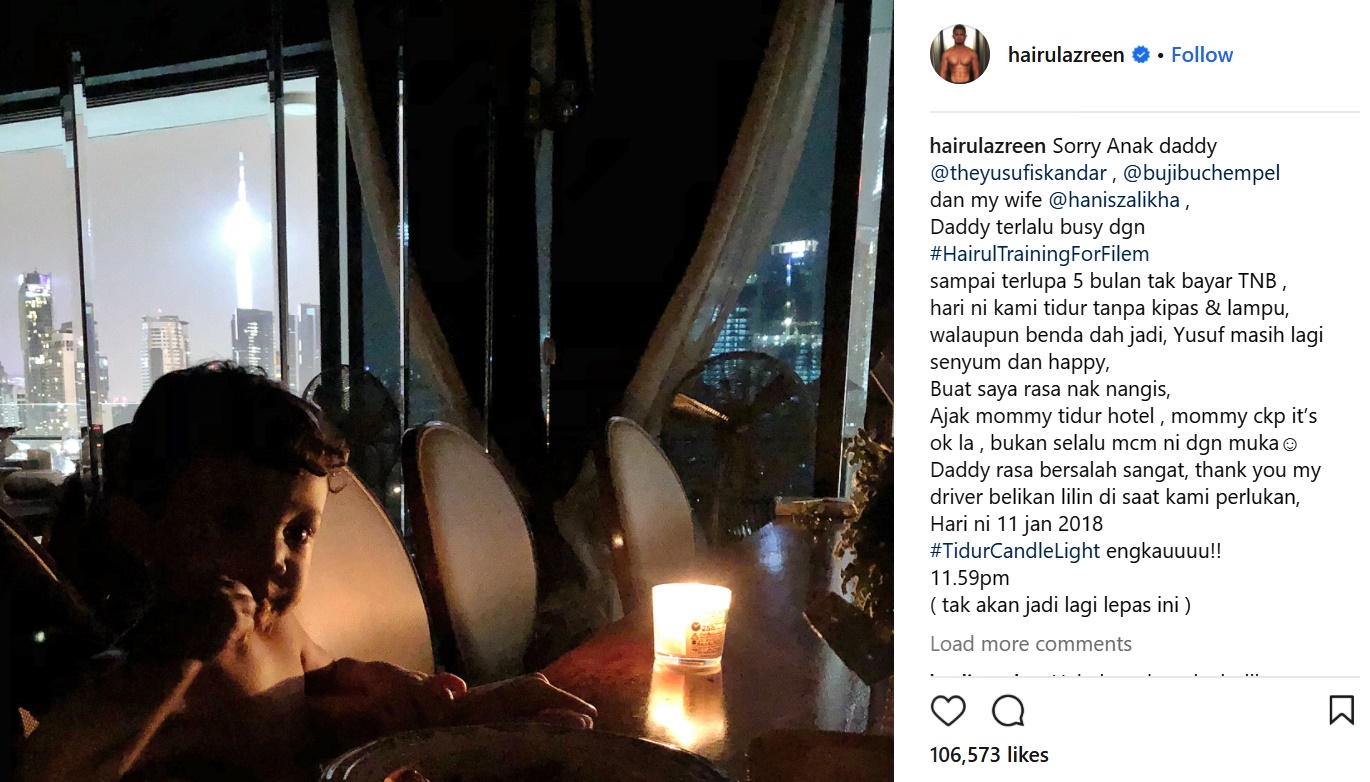
Task: Open hairulazreen's profile picture
Action: pyautogui.click(x=960, y=54)
